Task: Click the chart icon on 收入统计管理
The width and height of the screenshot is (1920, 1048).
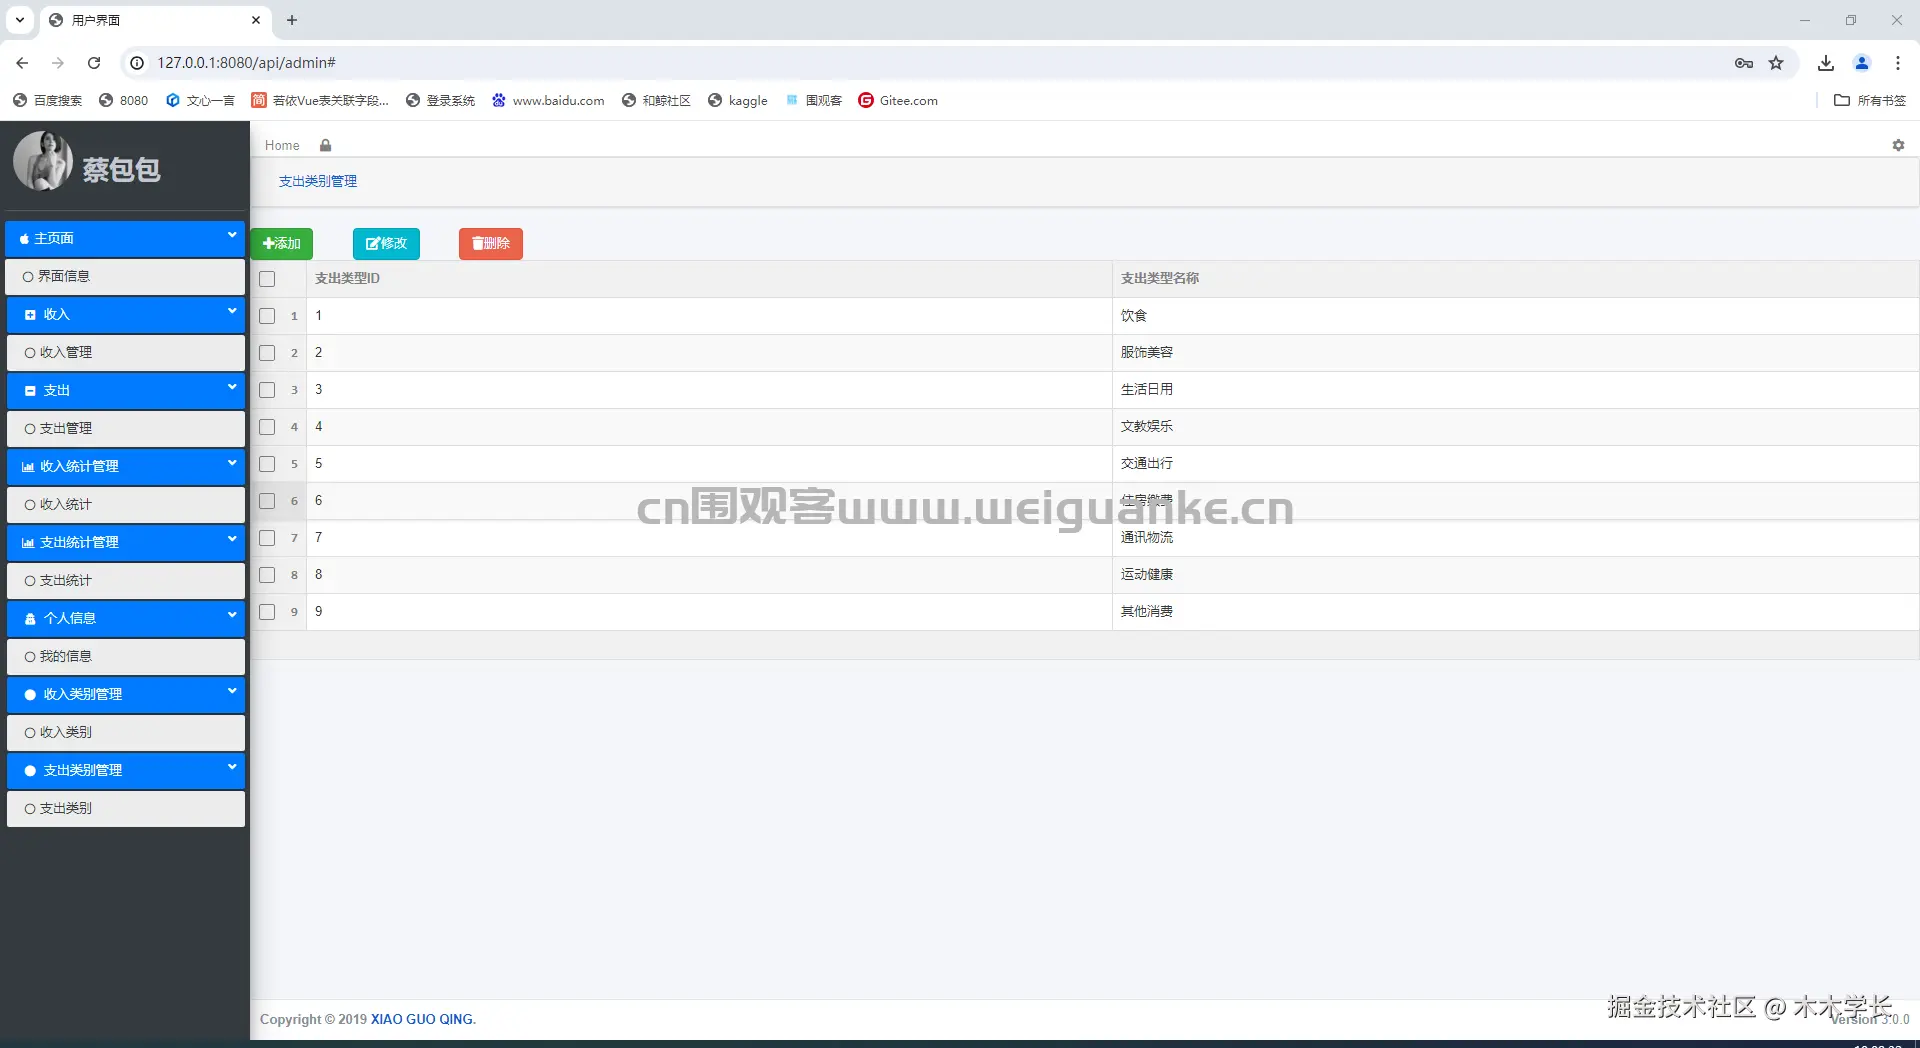Action: point(27,466)
